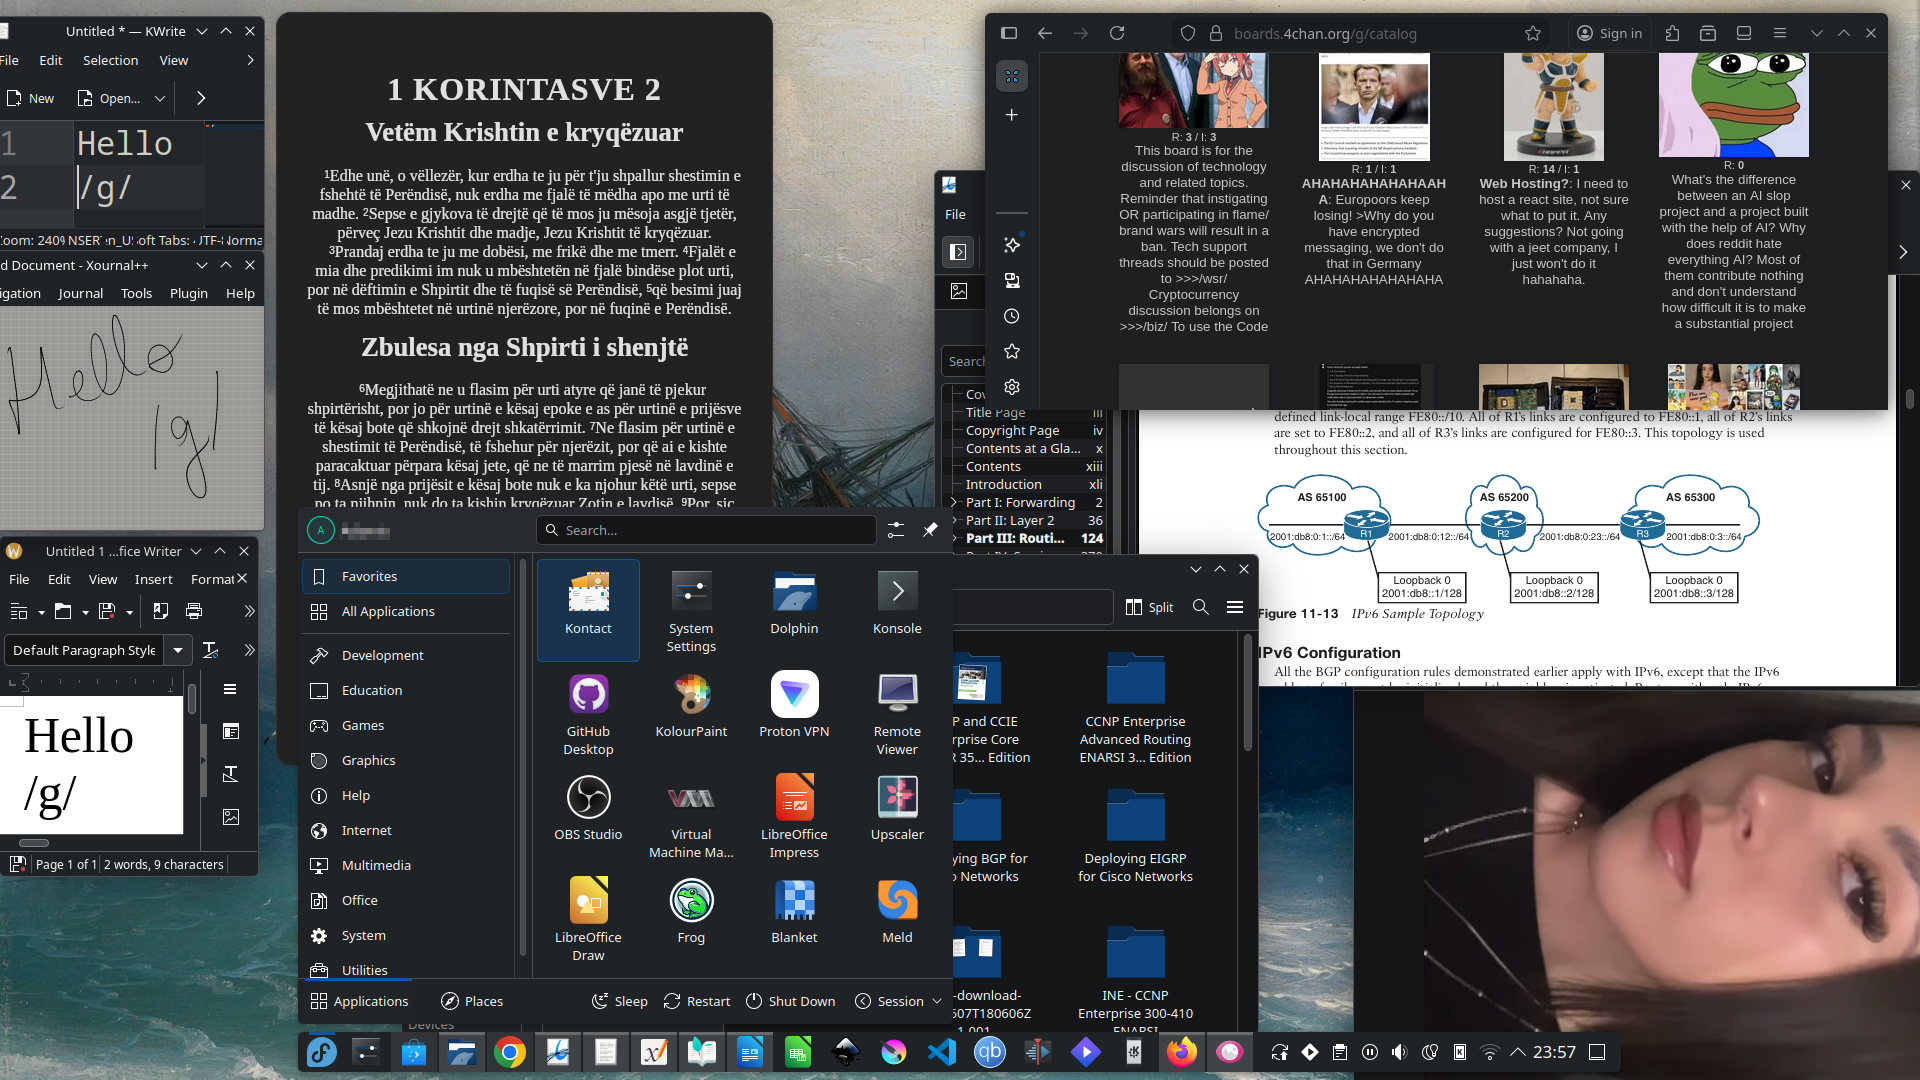This screenshot has height=1080, width=1920.
Task: Open Proton VPN from favorites grid
Action: pos(794,704)
